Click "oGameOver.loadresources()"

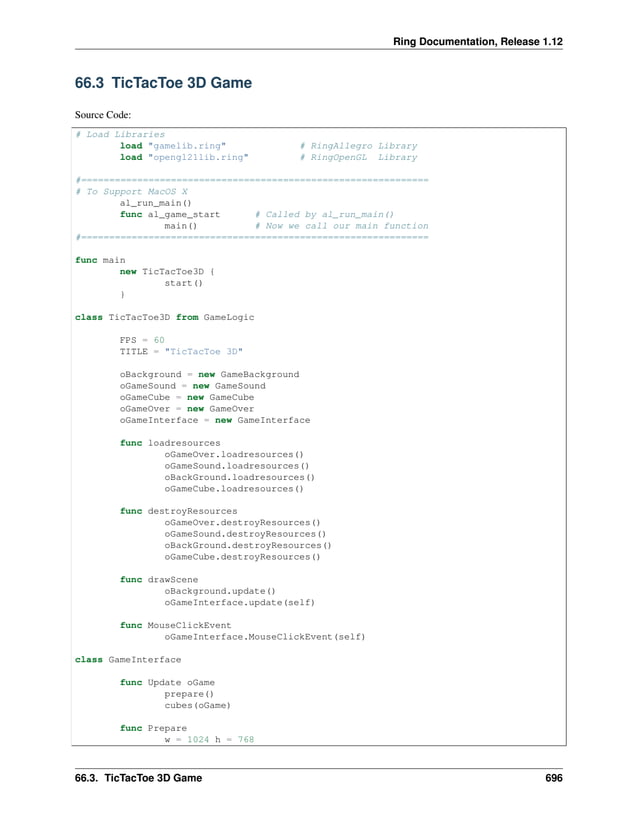coord(234,455)
